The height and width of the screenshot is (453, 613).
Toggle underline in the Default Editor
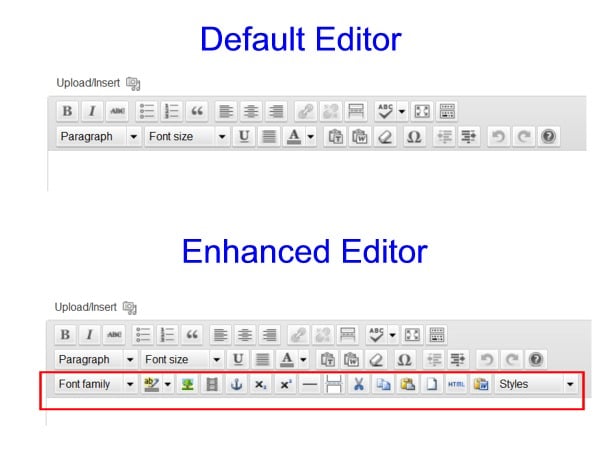[244, 136]
